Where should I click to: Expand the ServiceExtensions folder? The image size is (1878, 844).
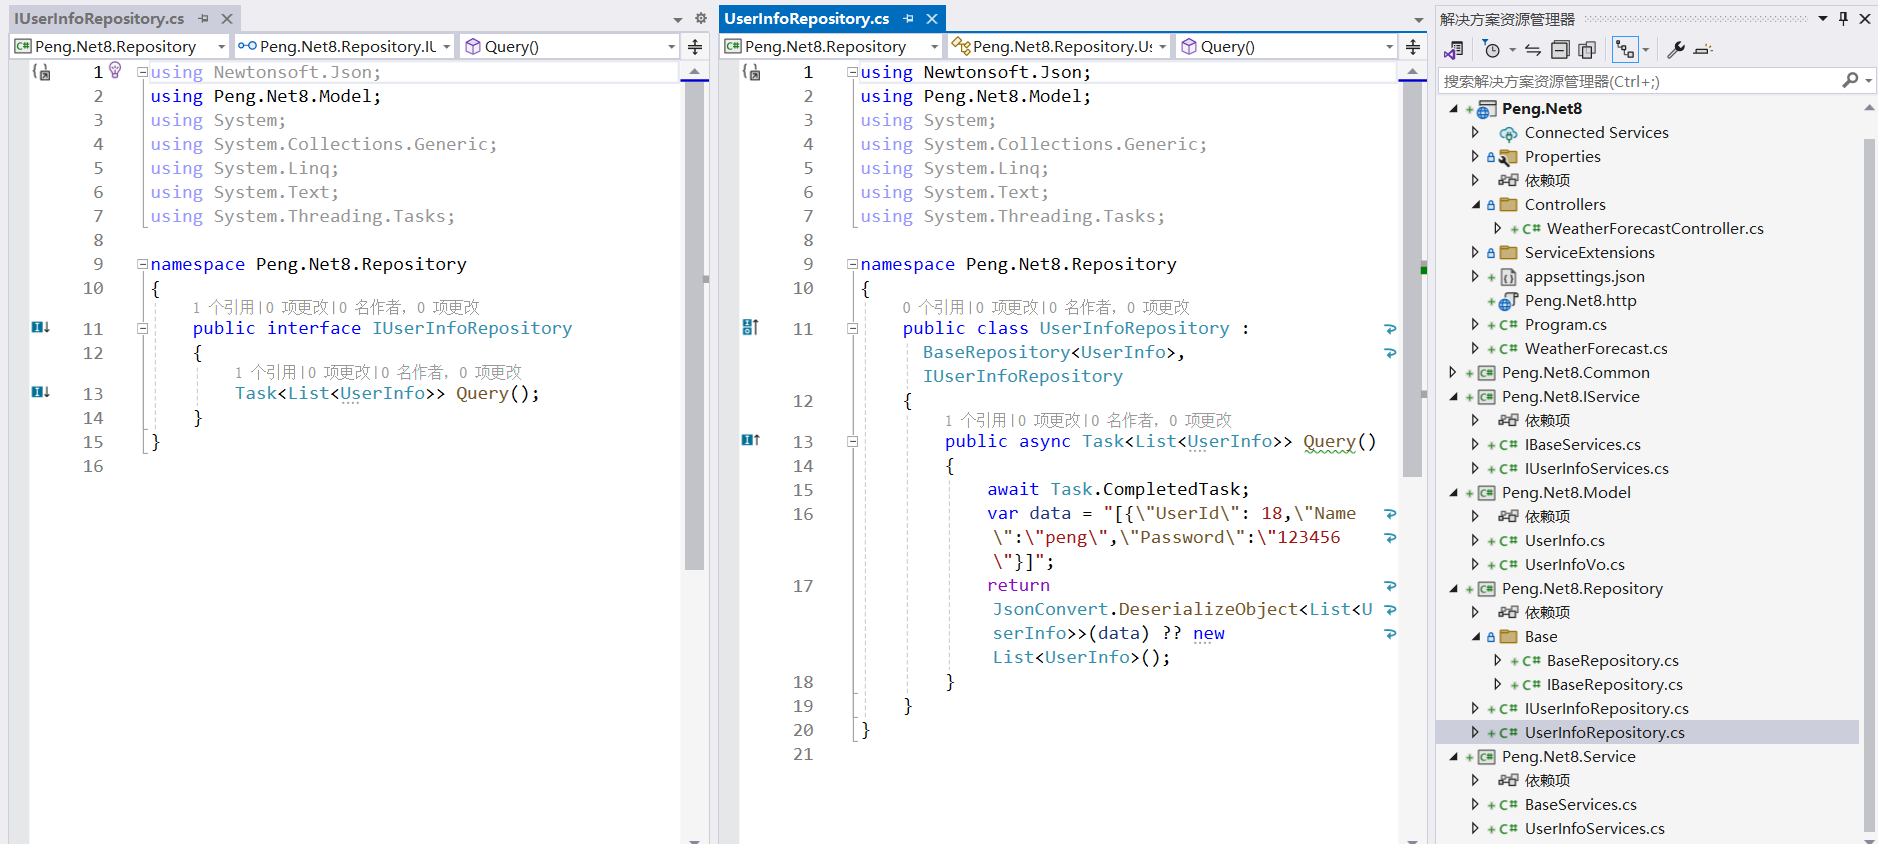(x=1475, y=252)
